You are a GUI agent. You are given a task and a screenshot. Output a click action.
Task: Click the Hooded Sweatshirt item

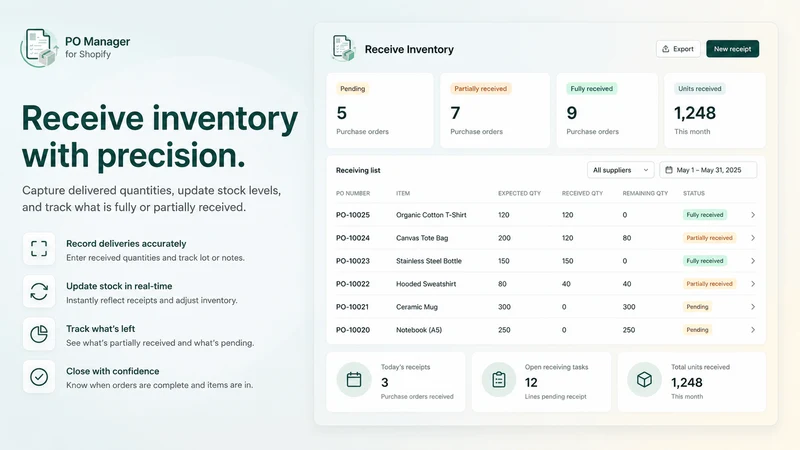click(426, 284)
